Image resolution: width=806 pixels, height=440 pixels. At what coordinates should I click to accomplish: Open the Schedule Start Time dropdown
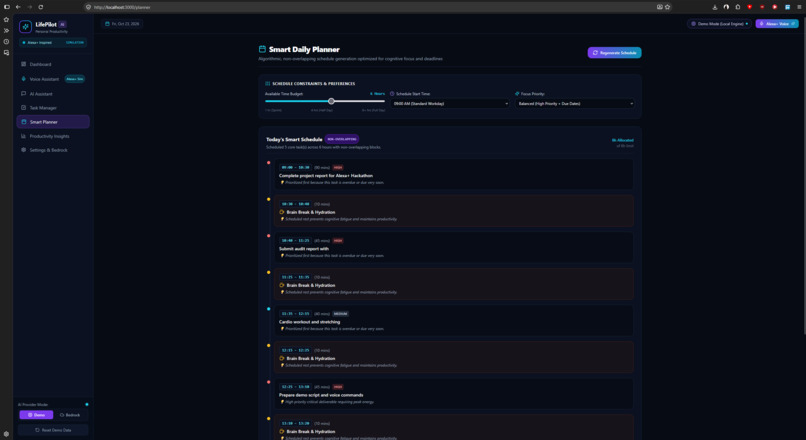(450, 104)
